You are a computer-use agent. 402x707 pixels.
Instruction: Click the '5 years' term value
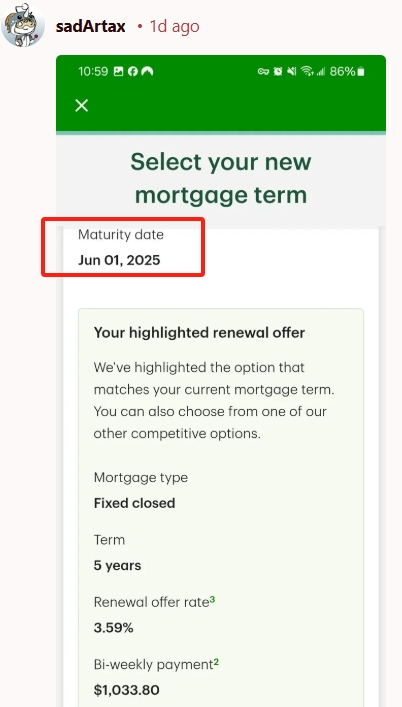(x=117, y=565)
